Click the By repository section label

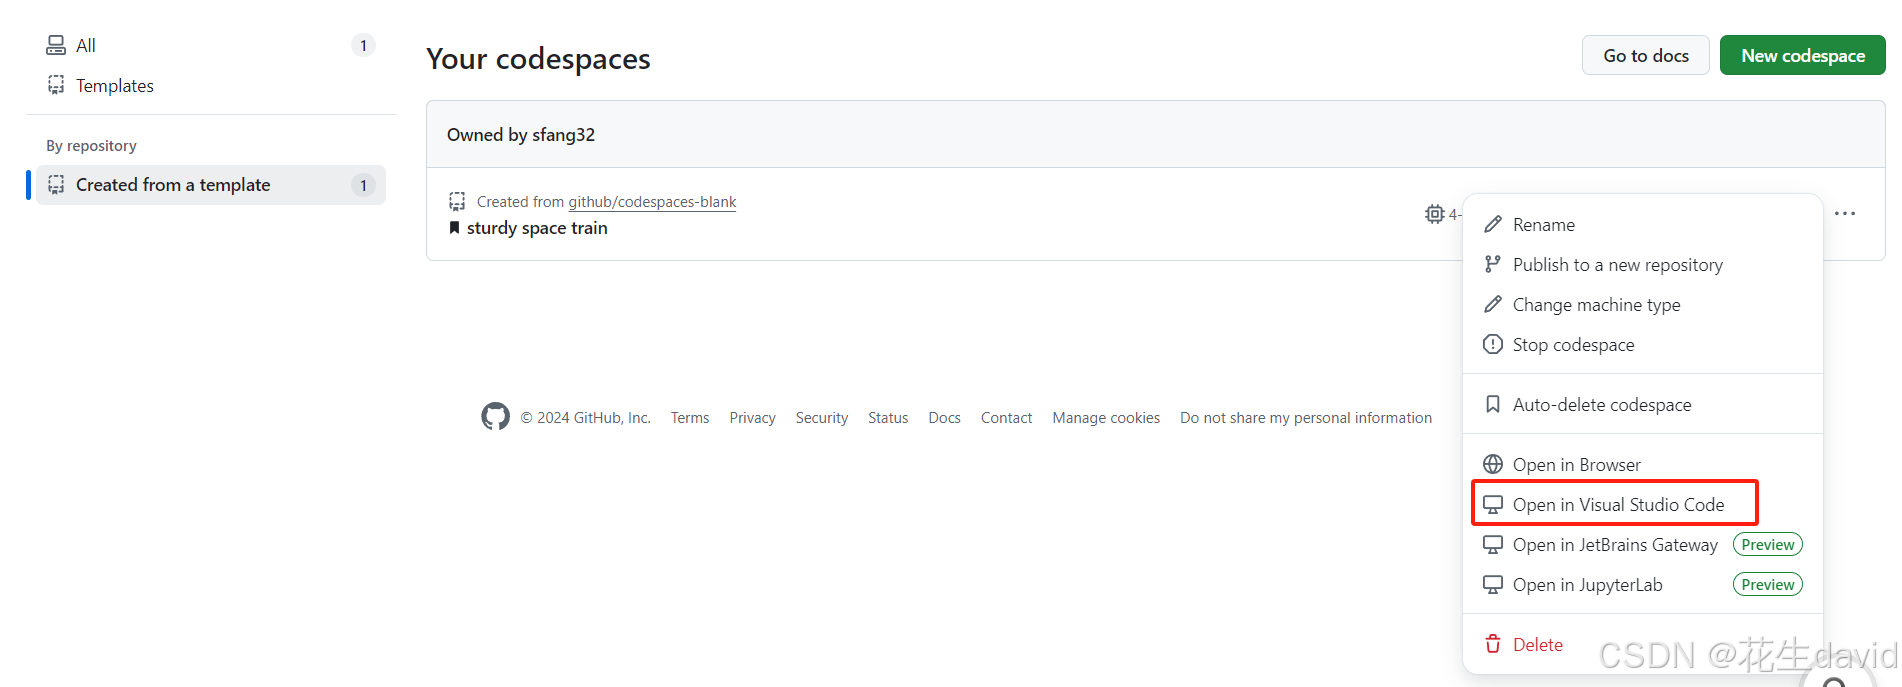coord(91,145)
